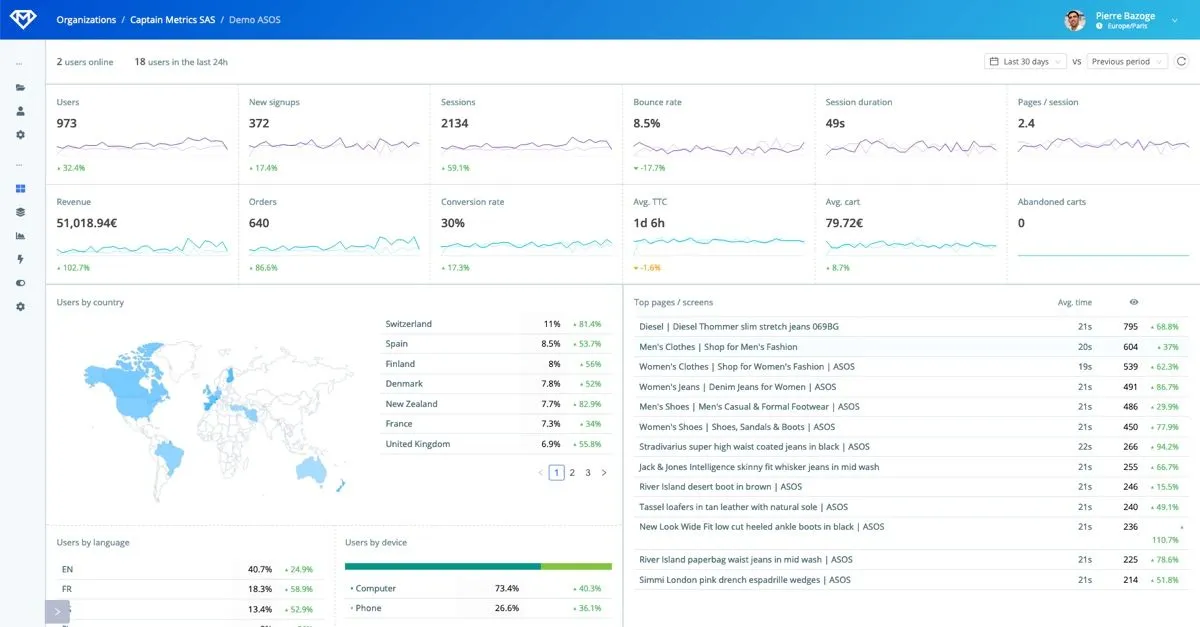Click the Switzerland country row
This screenshot has height=627, width=1200.
(x=496, y=324)
